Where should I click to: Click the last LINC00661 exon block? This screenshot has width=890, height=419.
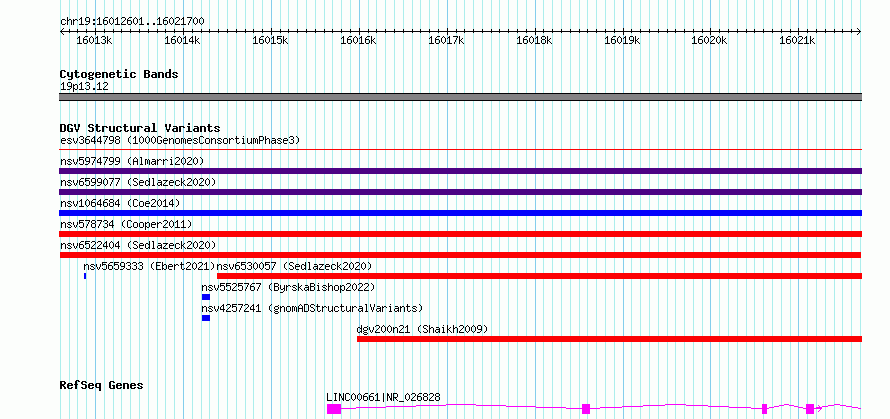click(x=810, y=409)
